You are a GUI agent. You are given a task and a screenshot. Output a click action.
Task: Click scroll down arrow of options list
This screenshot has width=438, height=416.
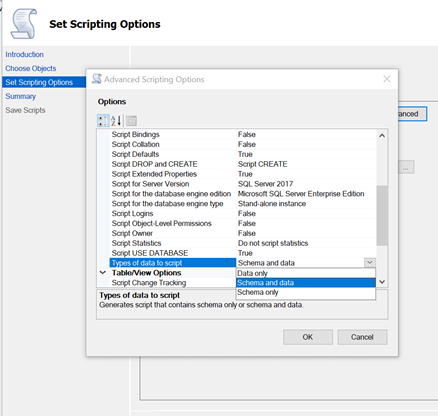[x=382, y=282]
